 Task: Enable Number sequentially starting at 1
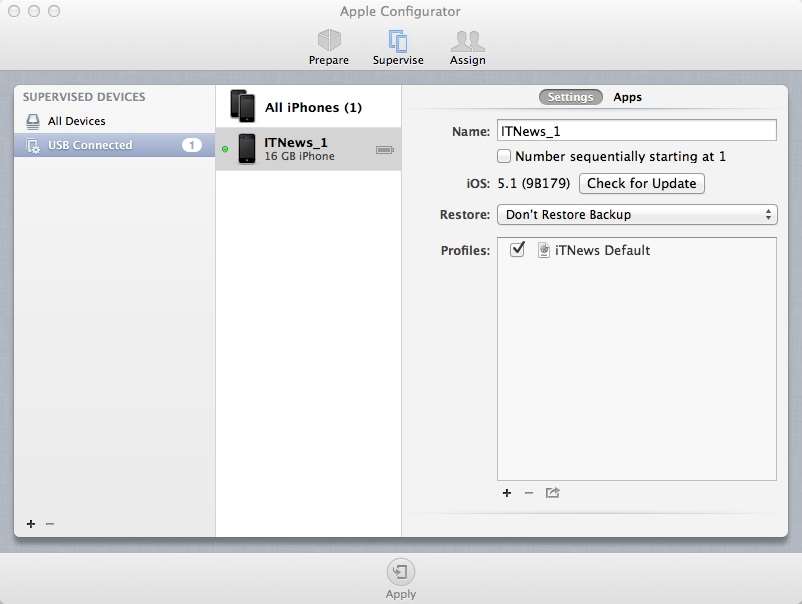[504, 156]
